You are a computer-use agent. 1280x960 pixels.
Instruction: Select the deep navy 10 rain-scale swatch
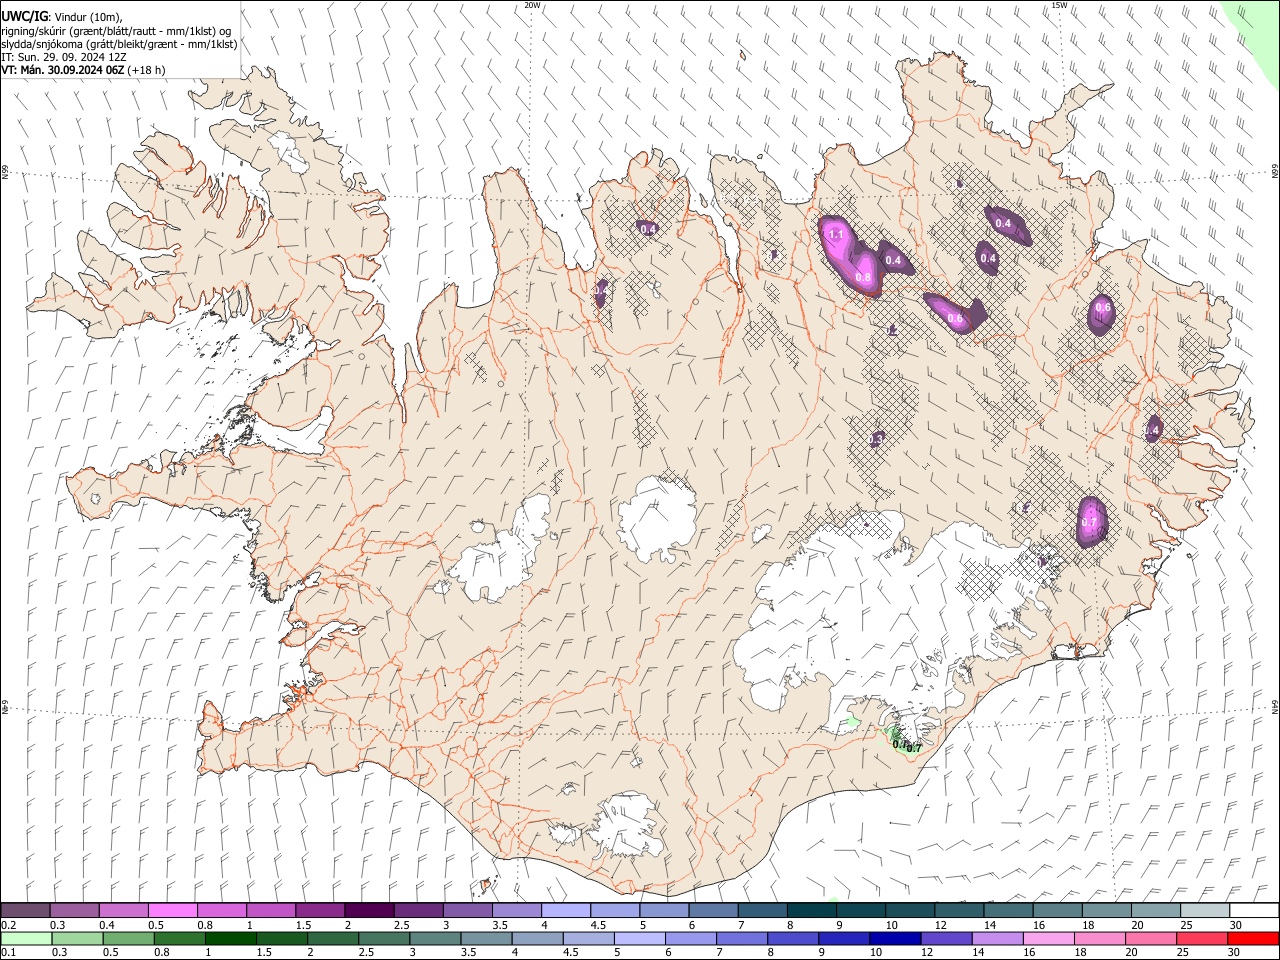click(895, 938)
